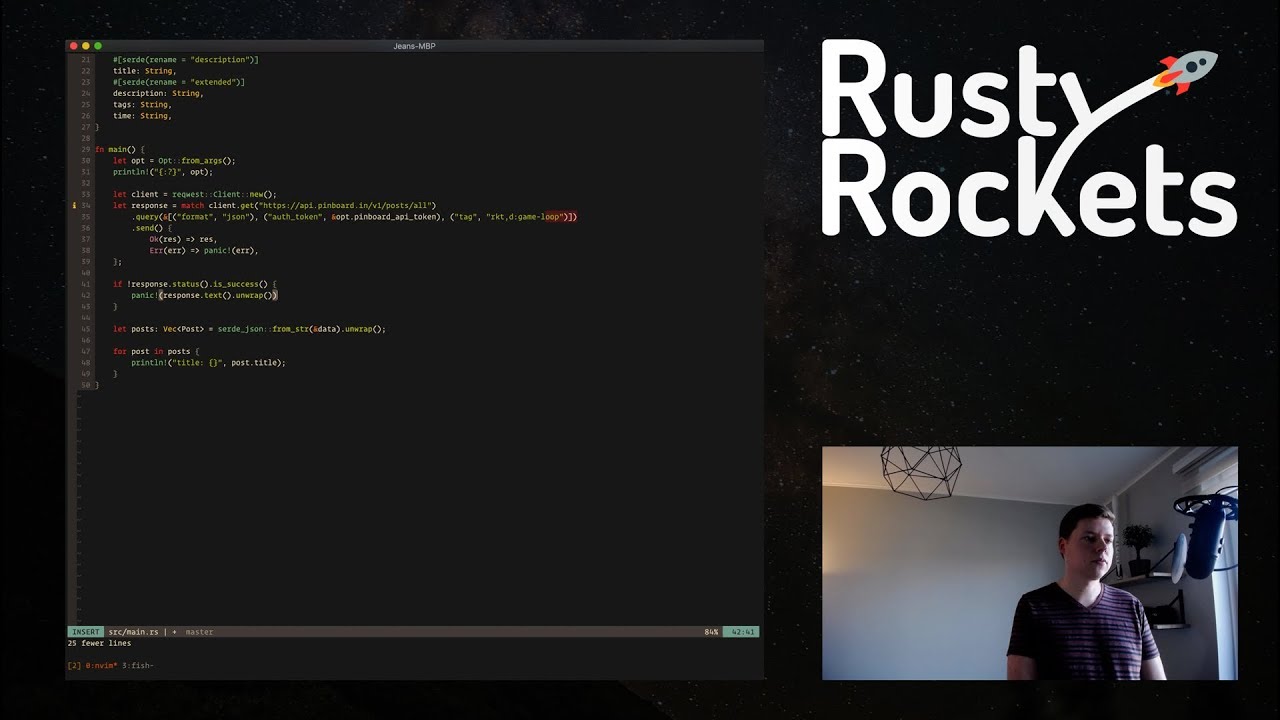Screen dimensions: 1280x720
Task: Click the println!("{:?}", opt) line
Action: pos(163,171)
